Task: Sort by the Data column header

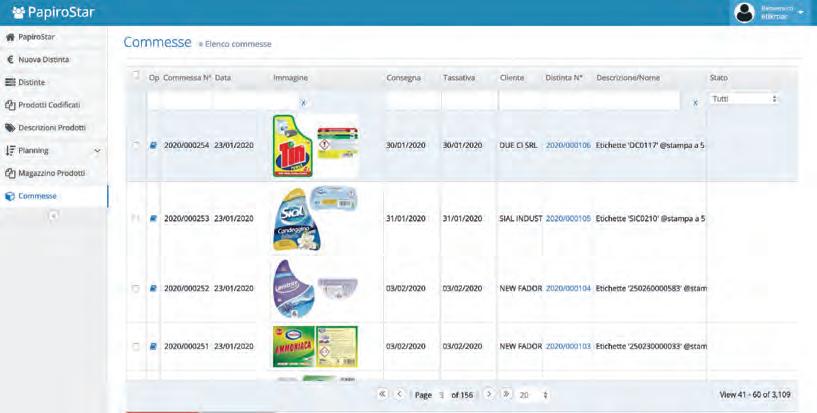Action: tap(222, 78)
